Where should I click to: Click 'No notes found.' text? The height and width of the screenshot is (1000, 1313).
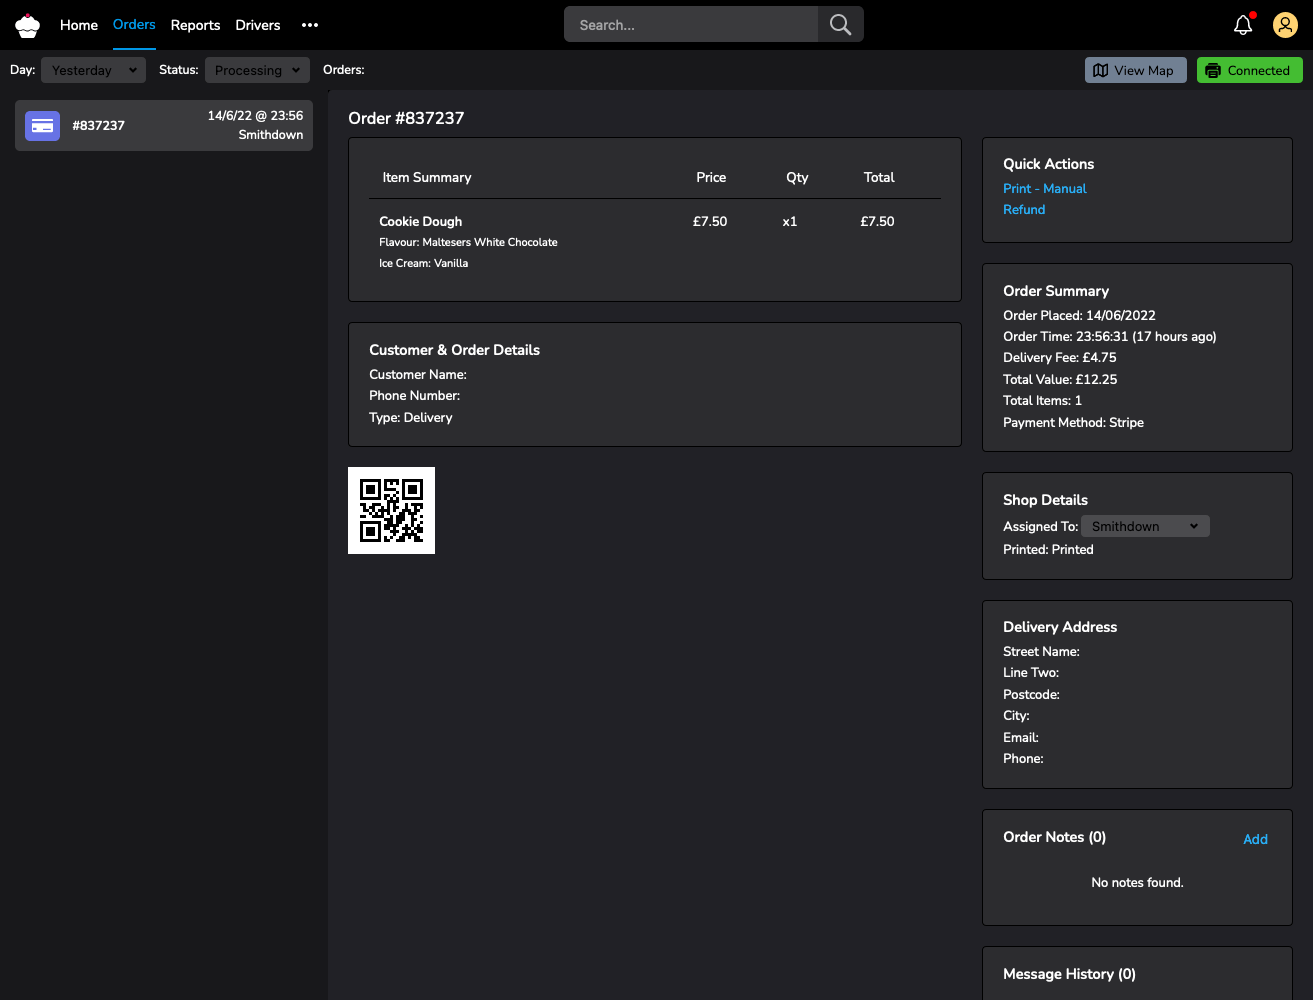1137,882
